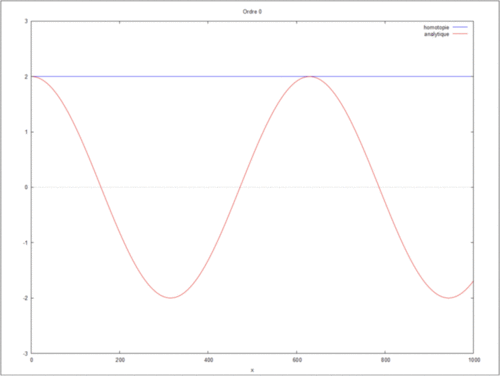Click the x-axis tick label 400
This screenshot has height=376, width=500.
pos(208,360)
